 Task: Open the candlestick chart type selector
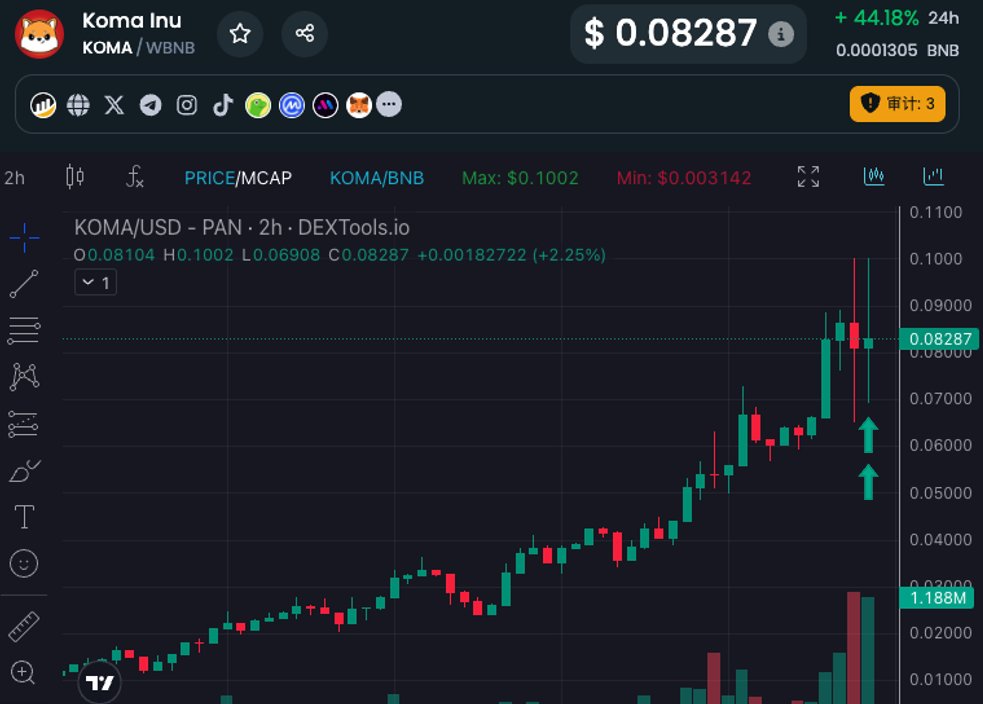pos(75,177)
